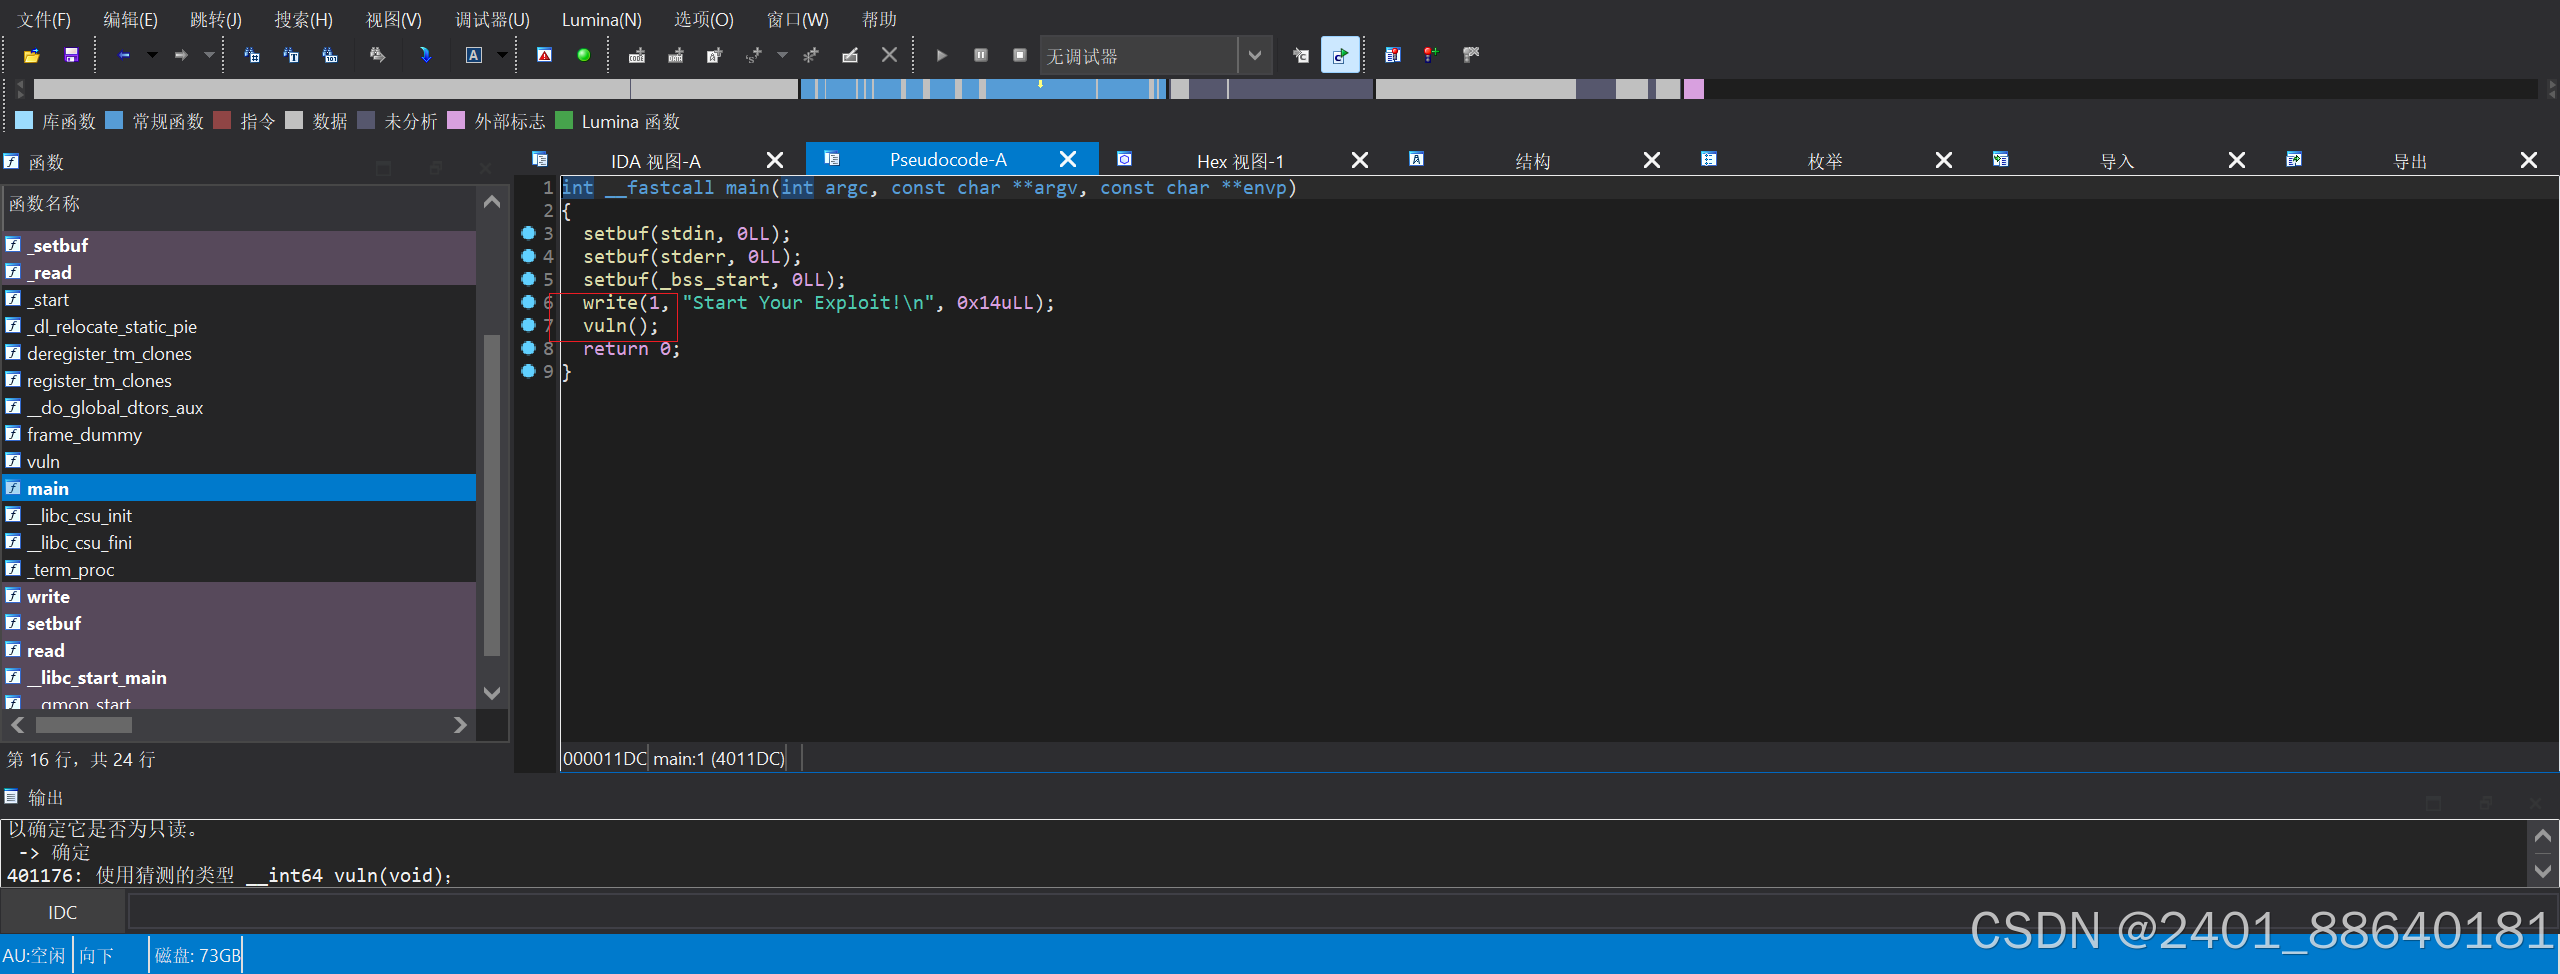Switch to the 枚举 tab
The height and width of the screenshot is (974, 2560).
(1825, 161)
